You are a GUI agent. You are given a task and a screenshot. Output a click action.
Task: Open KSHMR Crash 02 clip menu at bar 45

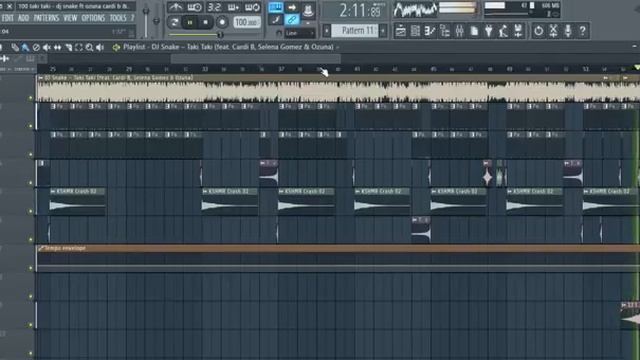coord(434,191)
